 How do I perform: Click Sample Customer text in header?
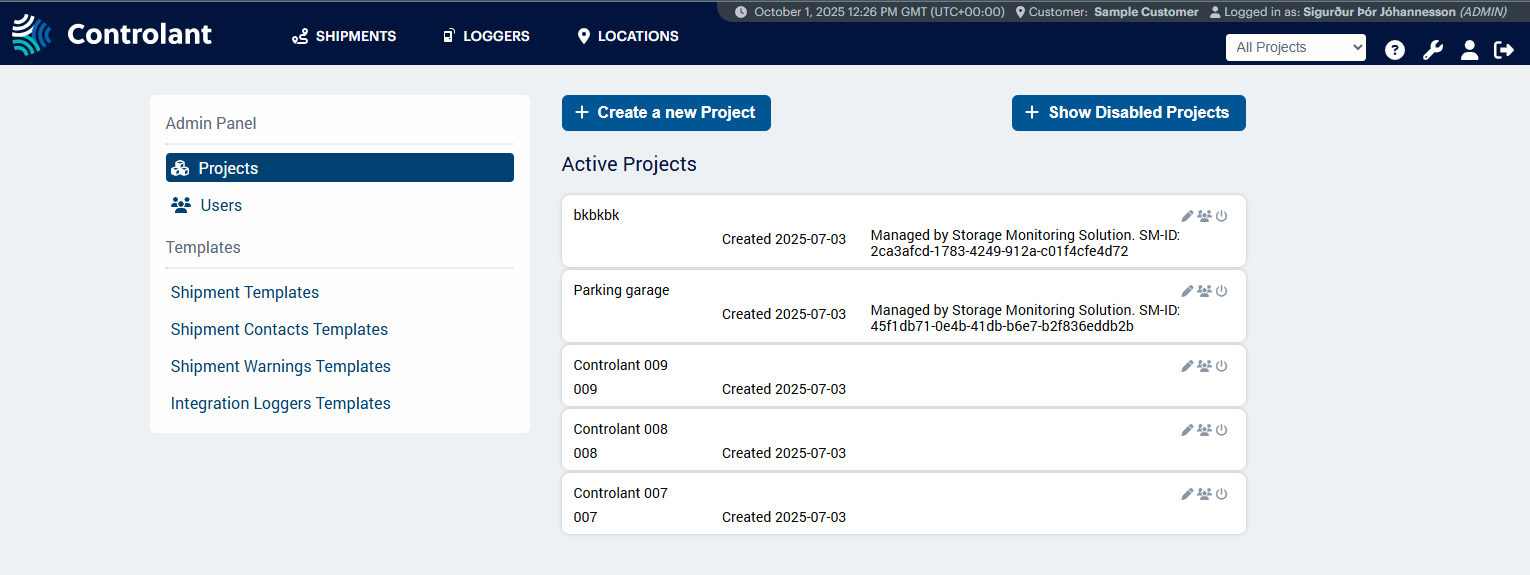click(1146, 12)
